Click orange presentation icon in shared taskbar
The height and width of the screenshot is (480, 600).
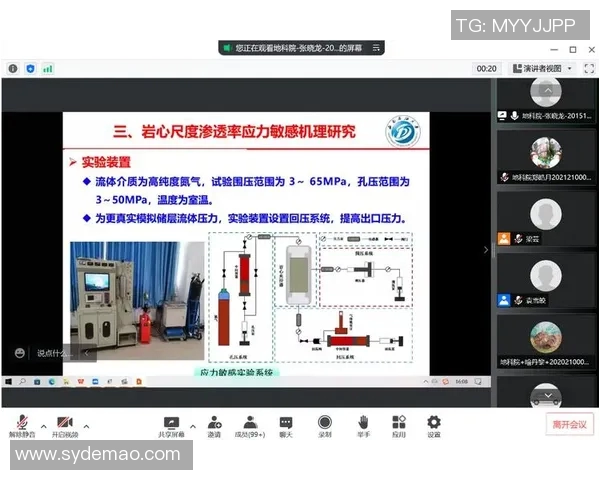pos(139,382)
